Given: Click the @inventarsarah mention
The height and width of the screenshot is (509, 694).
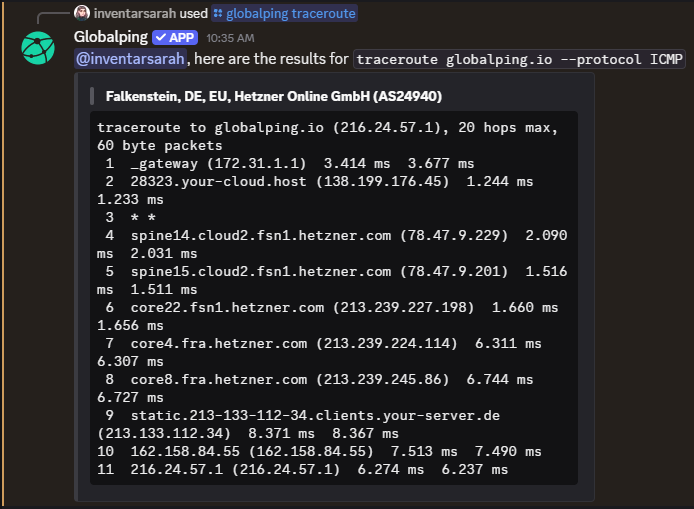Looking at the screenshot, I should (x=130, y=59).
